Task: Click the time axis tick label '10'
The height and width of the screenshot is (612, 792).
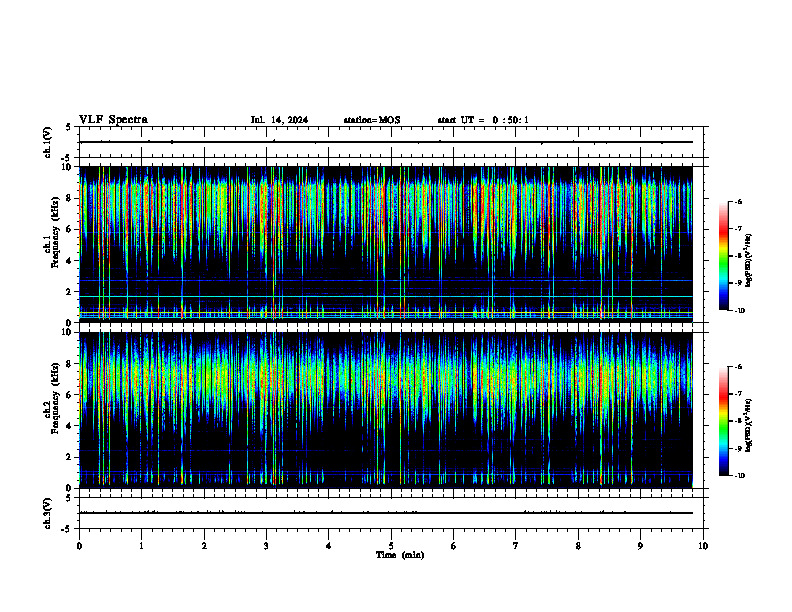Action: tap(703, 546)
